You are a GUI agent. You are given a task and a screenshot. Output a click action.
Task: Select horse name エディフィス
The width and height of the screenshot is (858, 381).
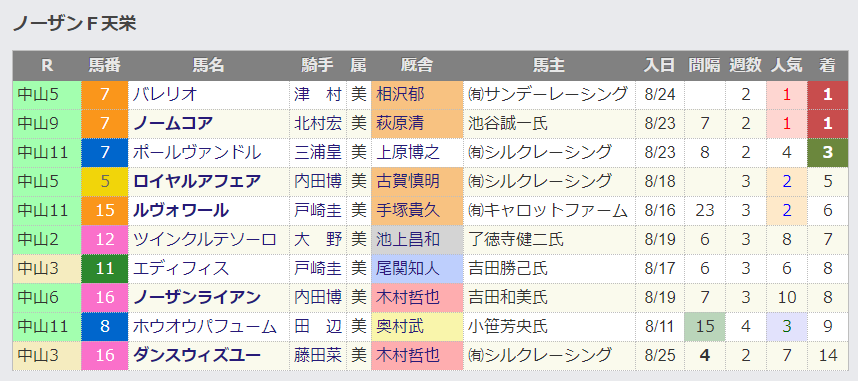[181, 269]
